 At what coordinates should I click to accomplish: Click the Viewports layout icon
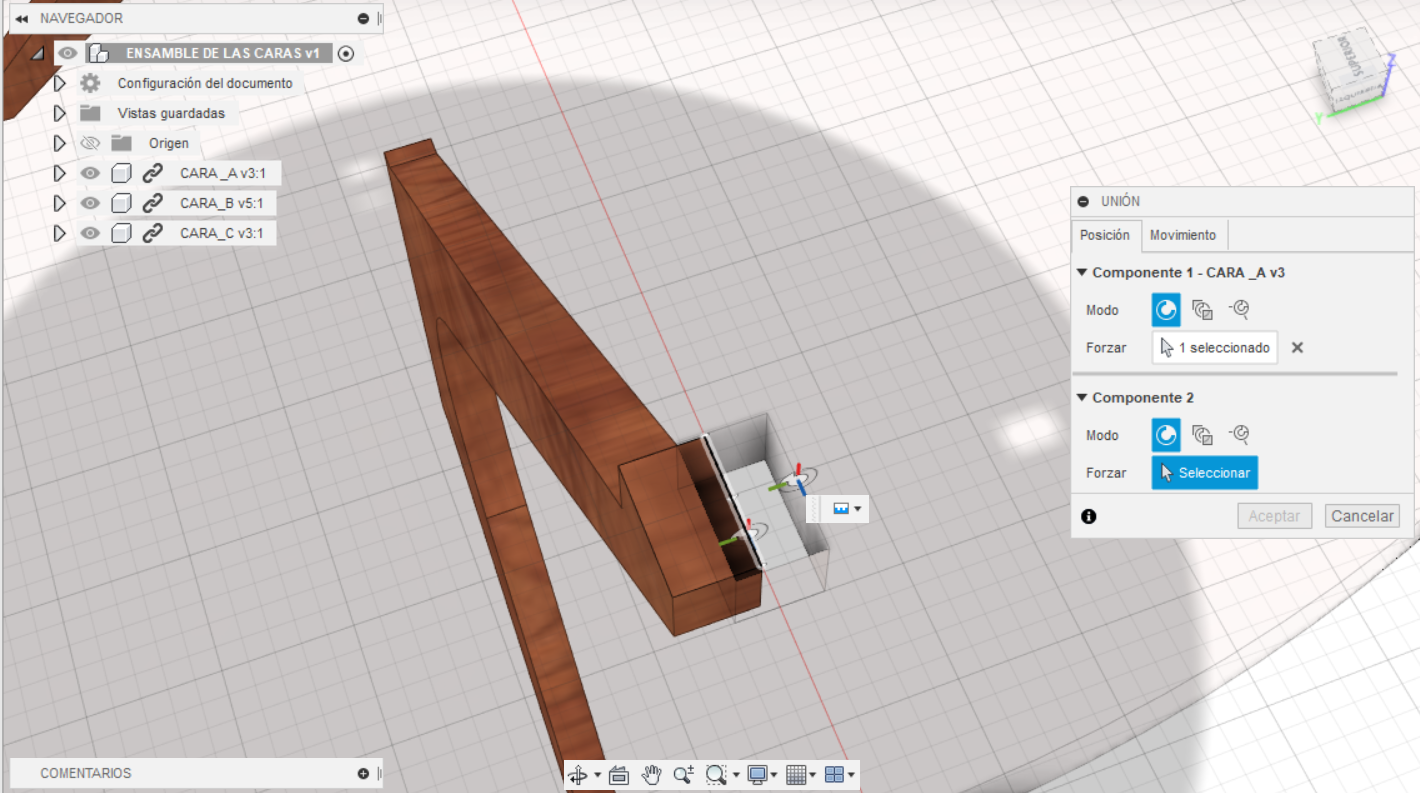(x=834, y=774)
